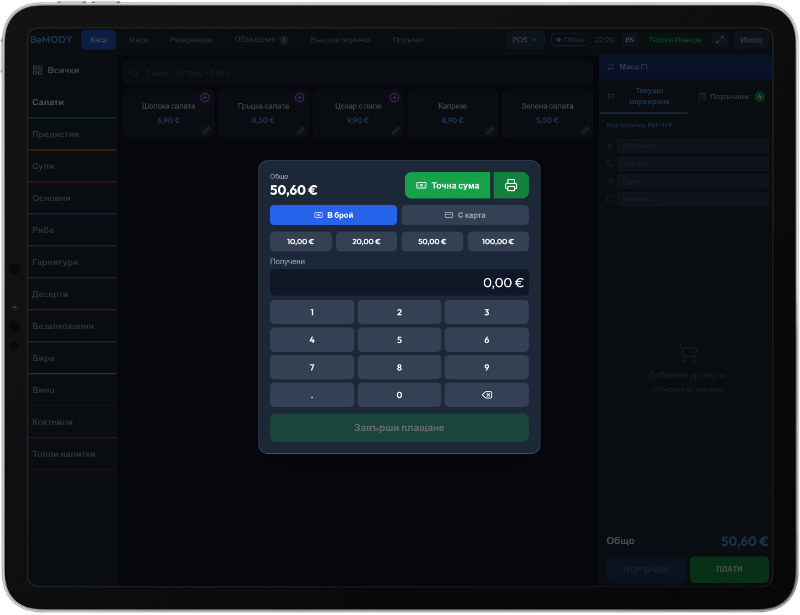The height and width of the screenshot is (615, 800).
Task: Click the Завърши плащане button
Action: pyautogui.click(x=399, y=428)
